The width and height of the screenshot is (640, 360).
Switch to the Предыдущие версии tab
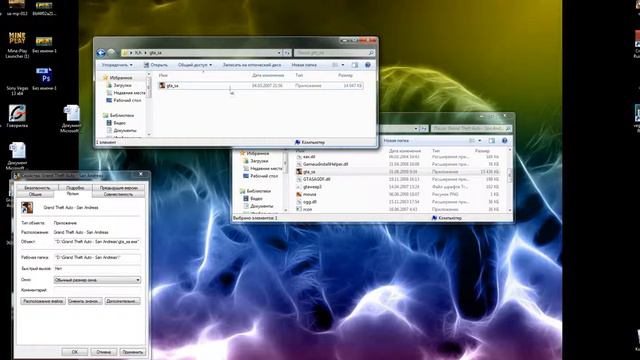coord(118,188)
